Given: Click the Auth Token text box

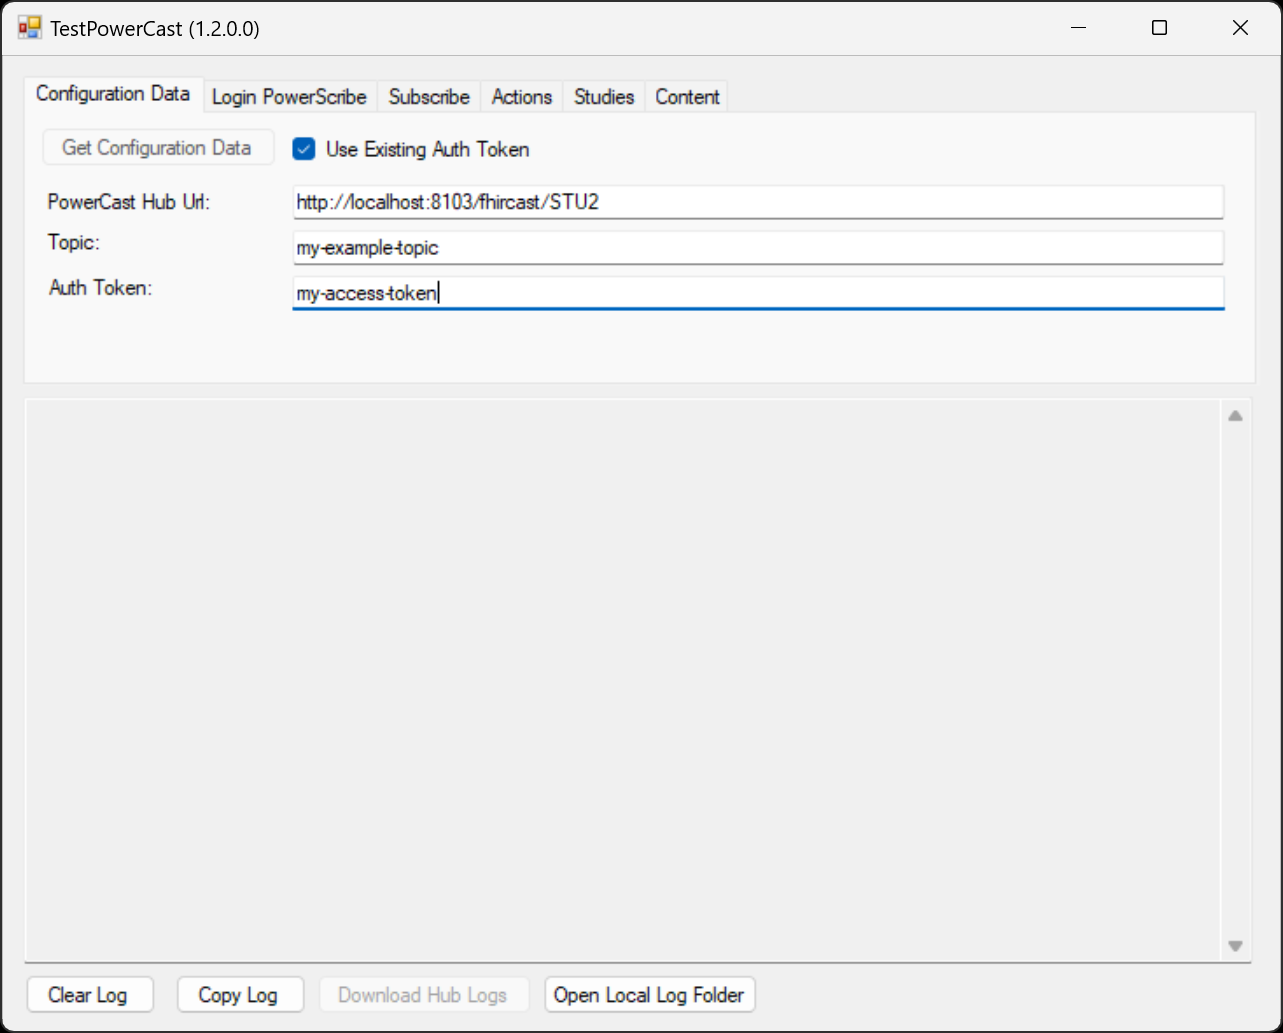Looking at the screenshot, I should pyautogui.click(x=758, y=293).
